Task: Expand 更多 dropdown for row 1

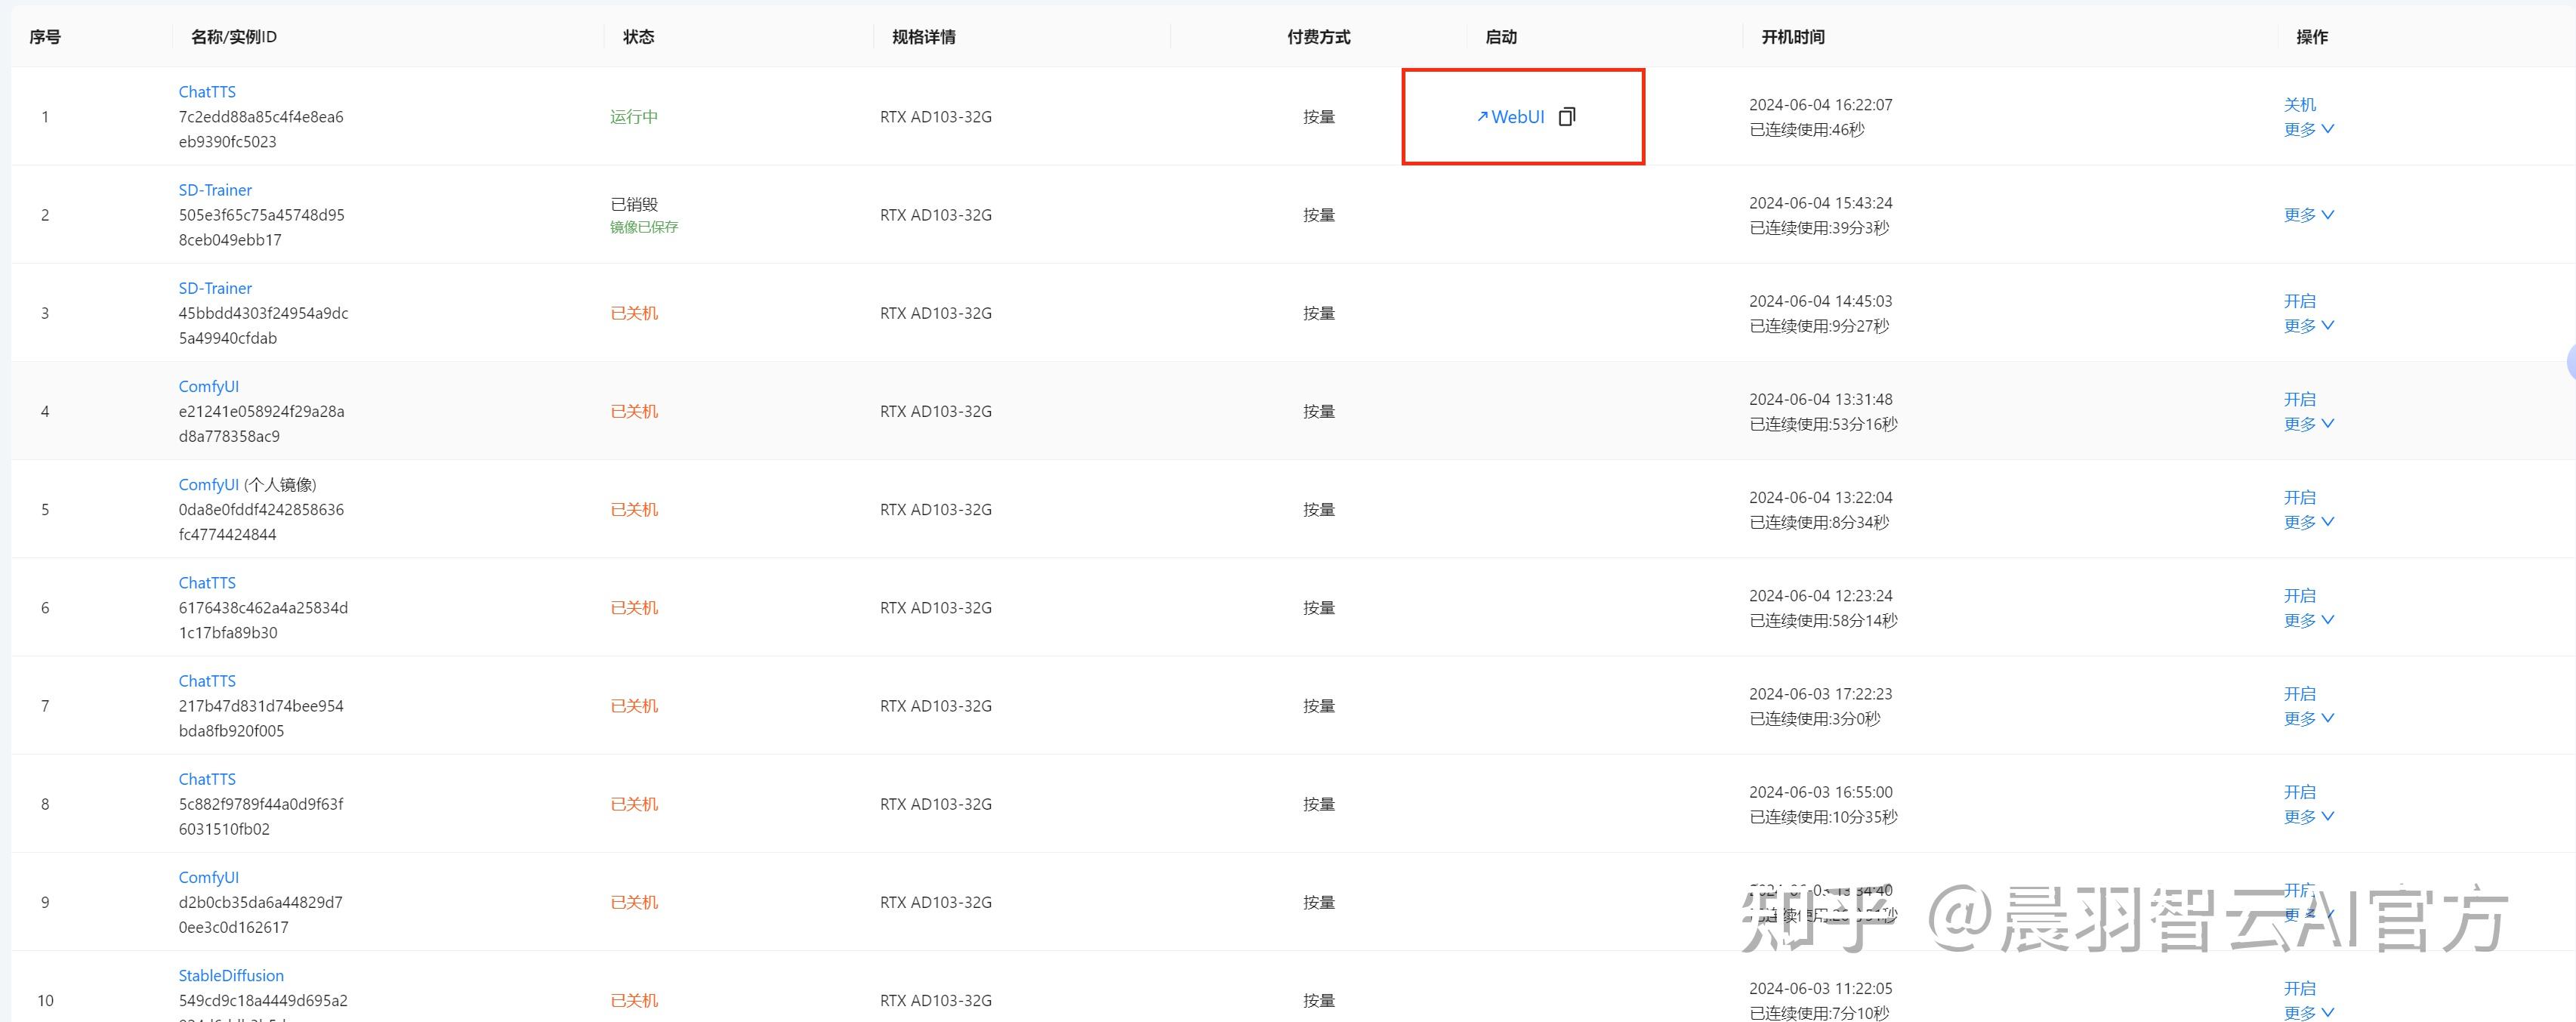Action: click(x=2308, y=129)
